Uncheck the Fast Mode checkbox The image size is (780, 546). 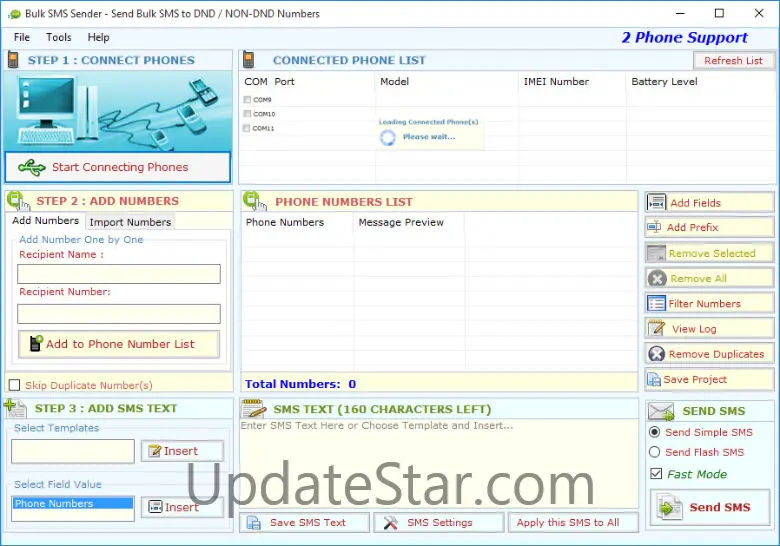click(x=656, y=474)
